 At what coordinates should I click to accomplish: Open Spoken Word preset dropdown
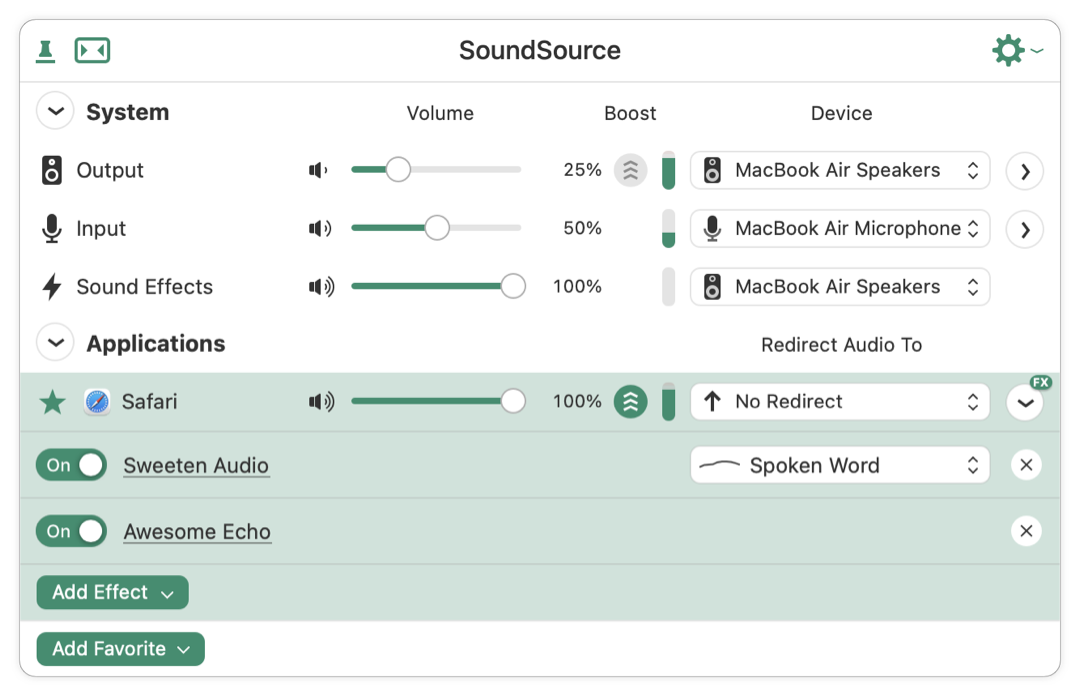click(x=840, y=465)
